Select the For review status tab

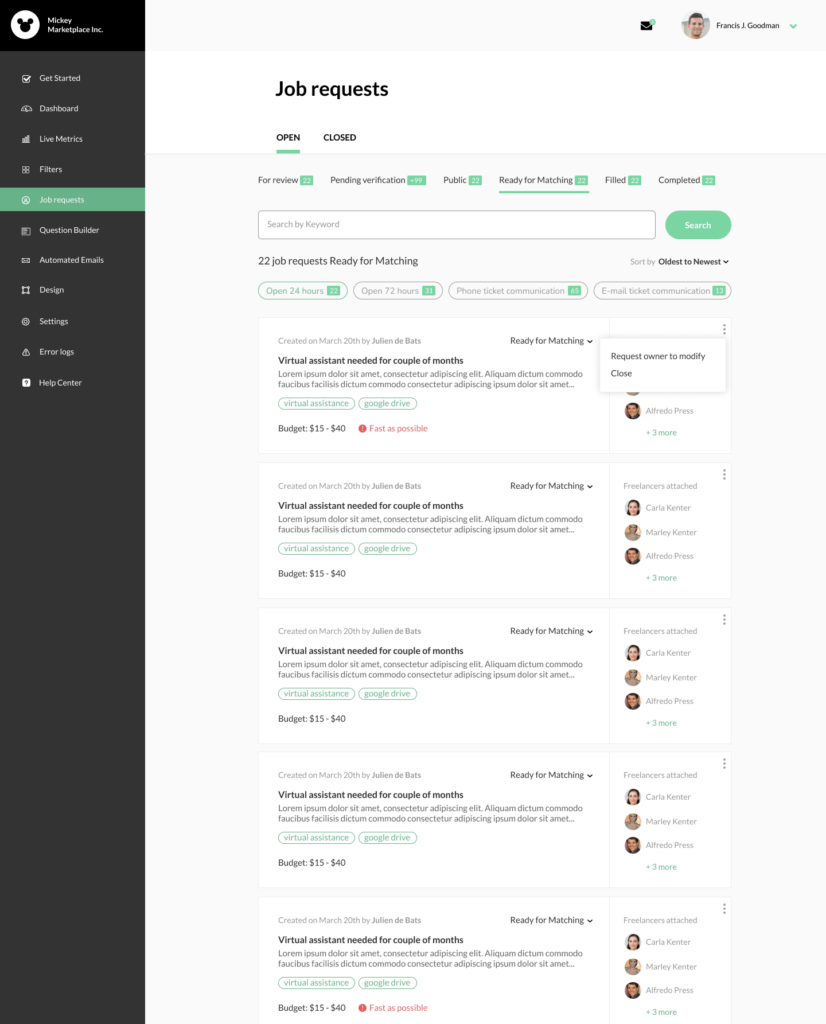285,180
